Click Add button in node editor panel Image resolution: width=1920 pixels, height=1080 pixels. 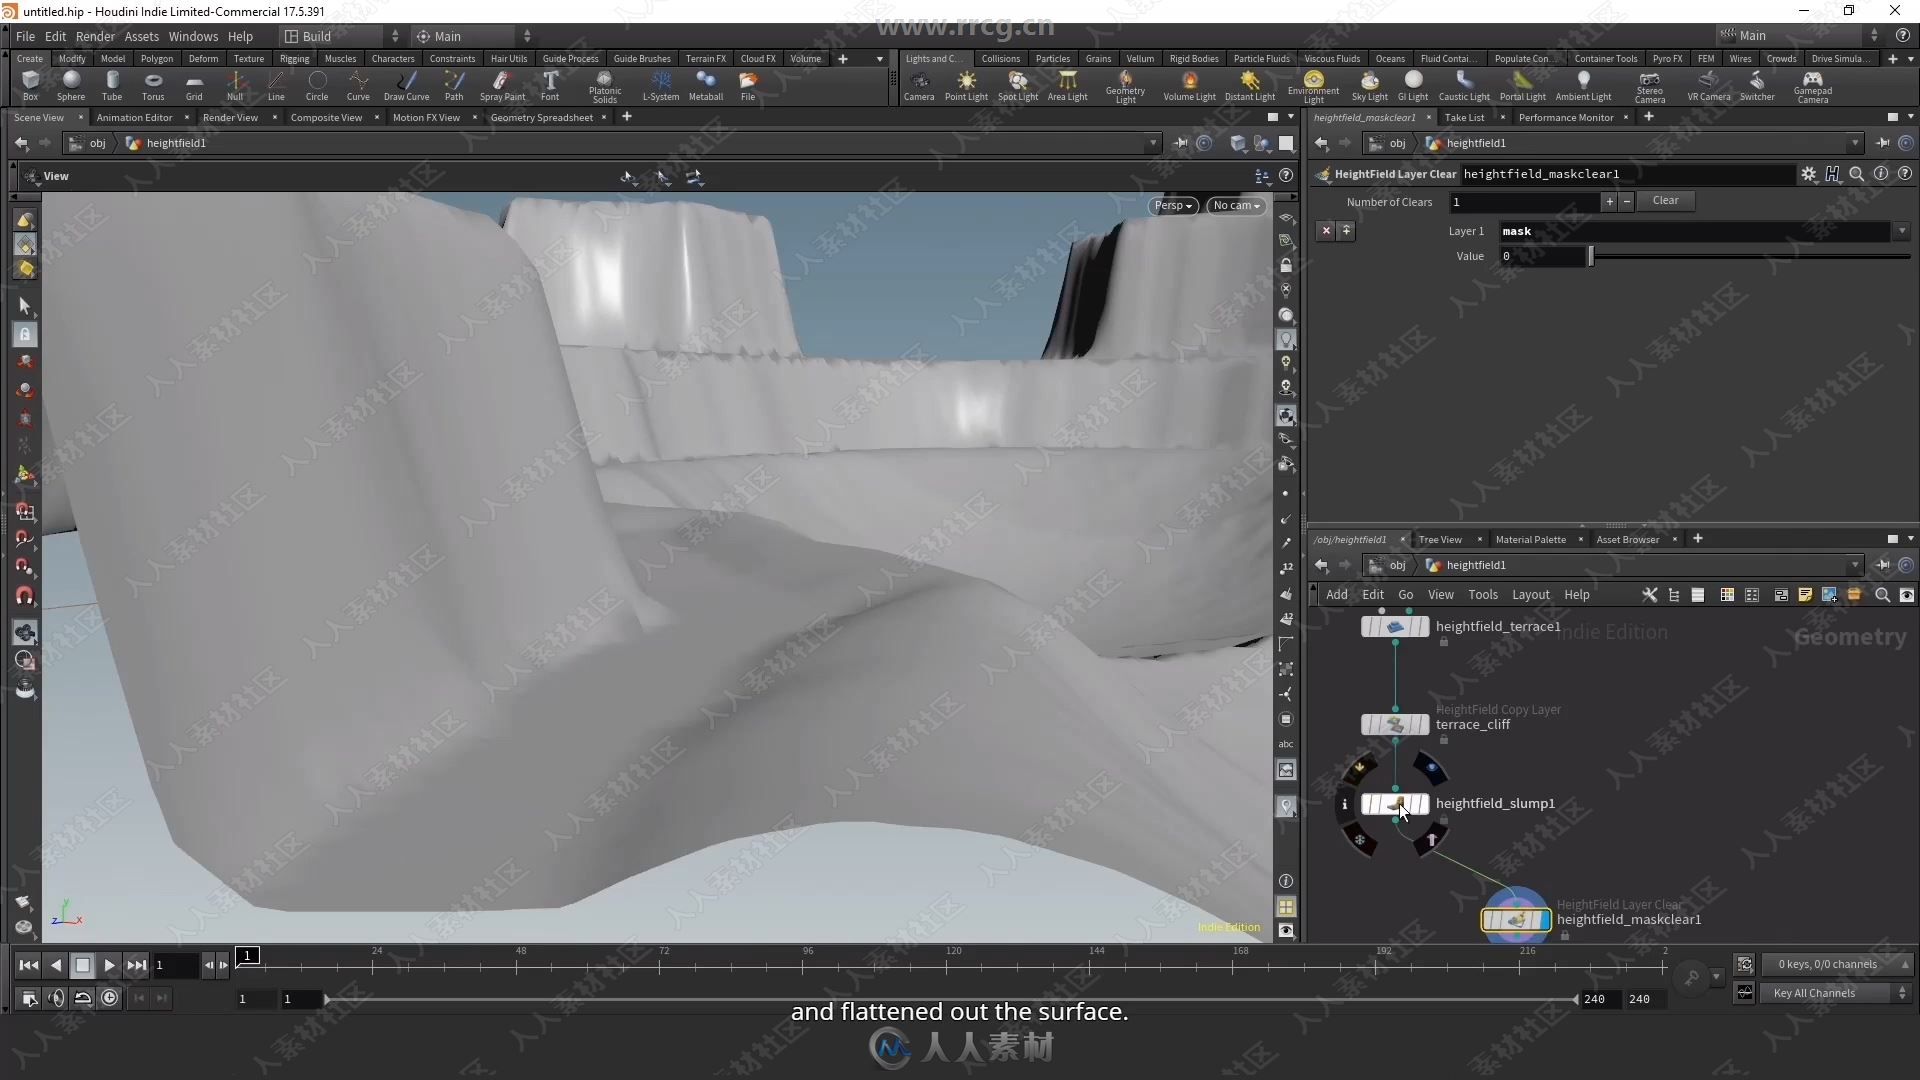point(1337,593)
